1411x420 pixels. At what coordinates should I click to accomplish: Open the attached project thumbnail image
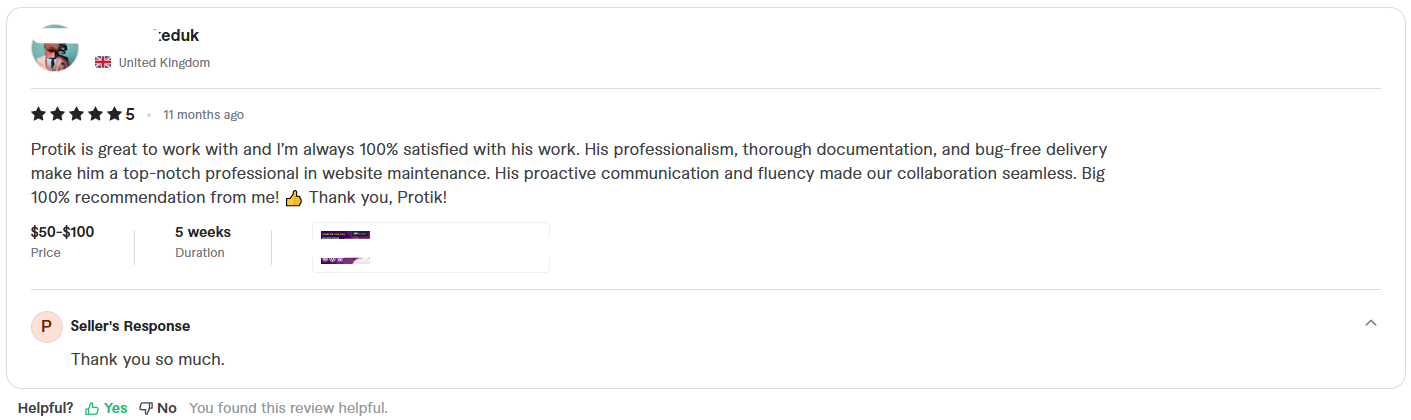[x=431, y=247]
